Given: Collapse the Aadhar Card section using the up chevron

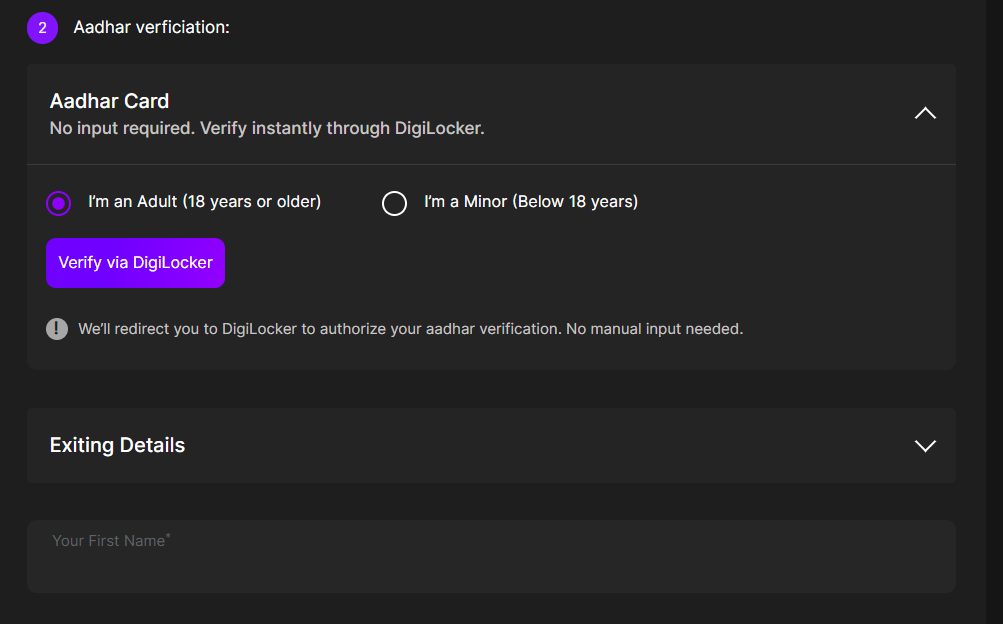Looking at the screenshot, I should (925, 114).
